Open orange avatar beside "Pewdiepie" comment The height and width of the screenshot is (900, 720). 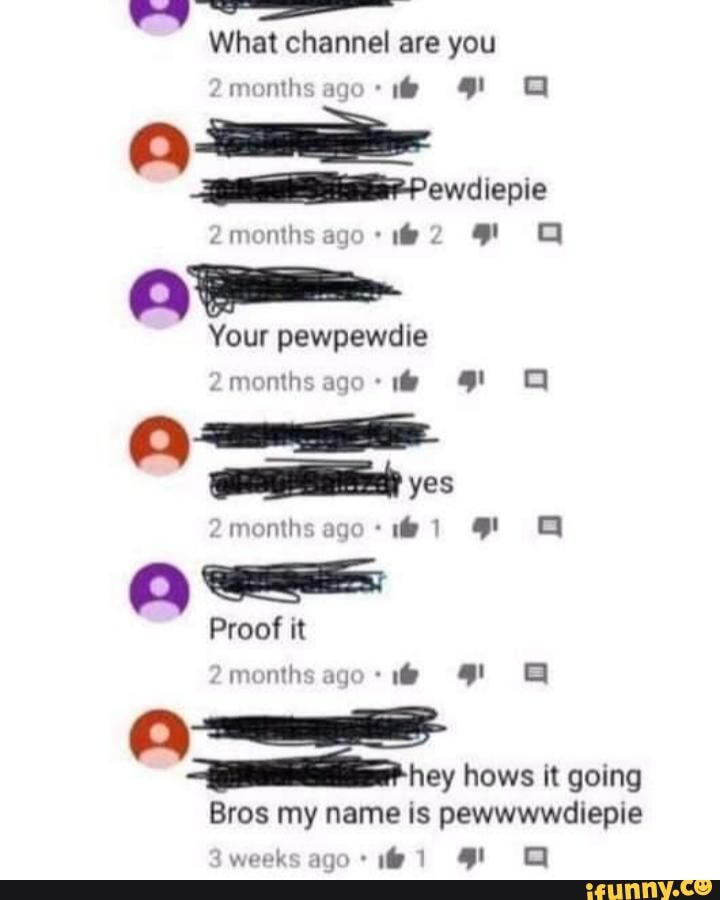point(160,152)
